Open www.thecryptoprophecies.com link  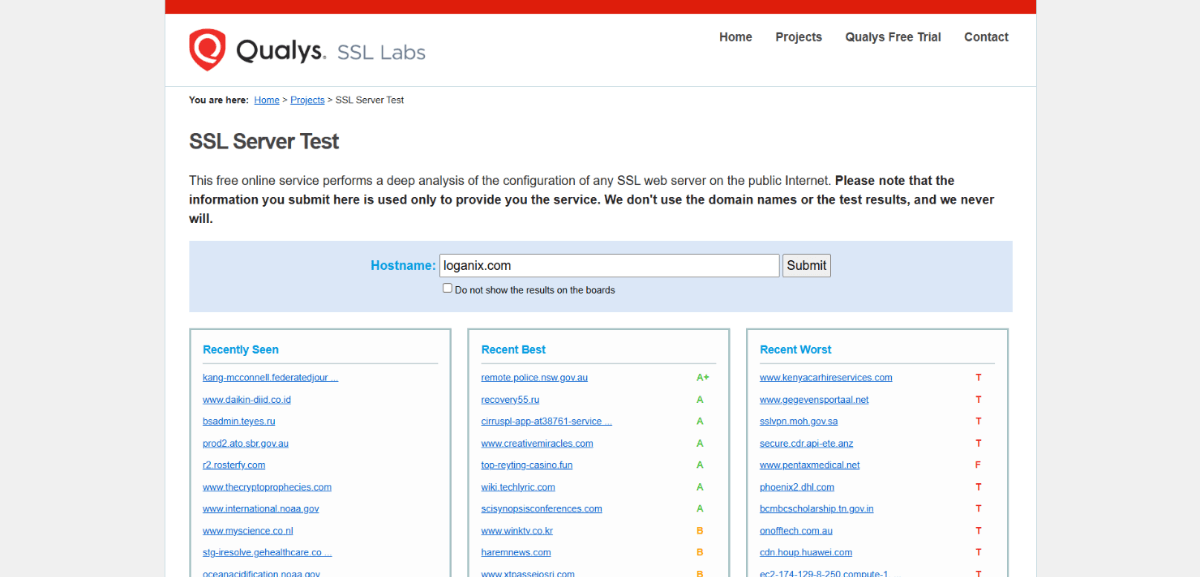click(267, 488)
